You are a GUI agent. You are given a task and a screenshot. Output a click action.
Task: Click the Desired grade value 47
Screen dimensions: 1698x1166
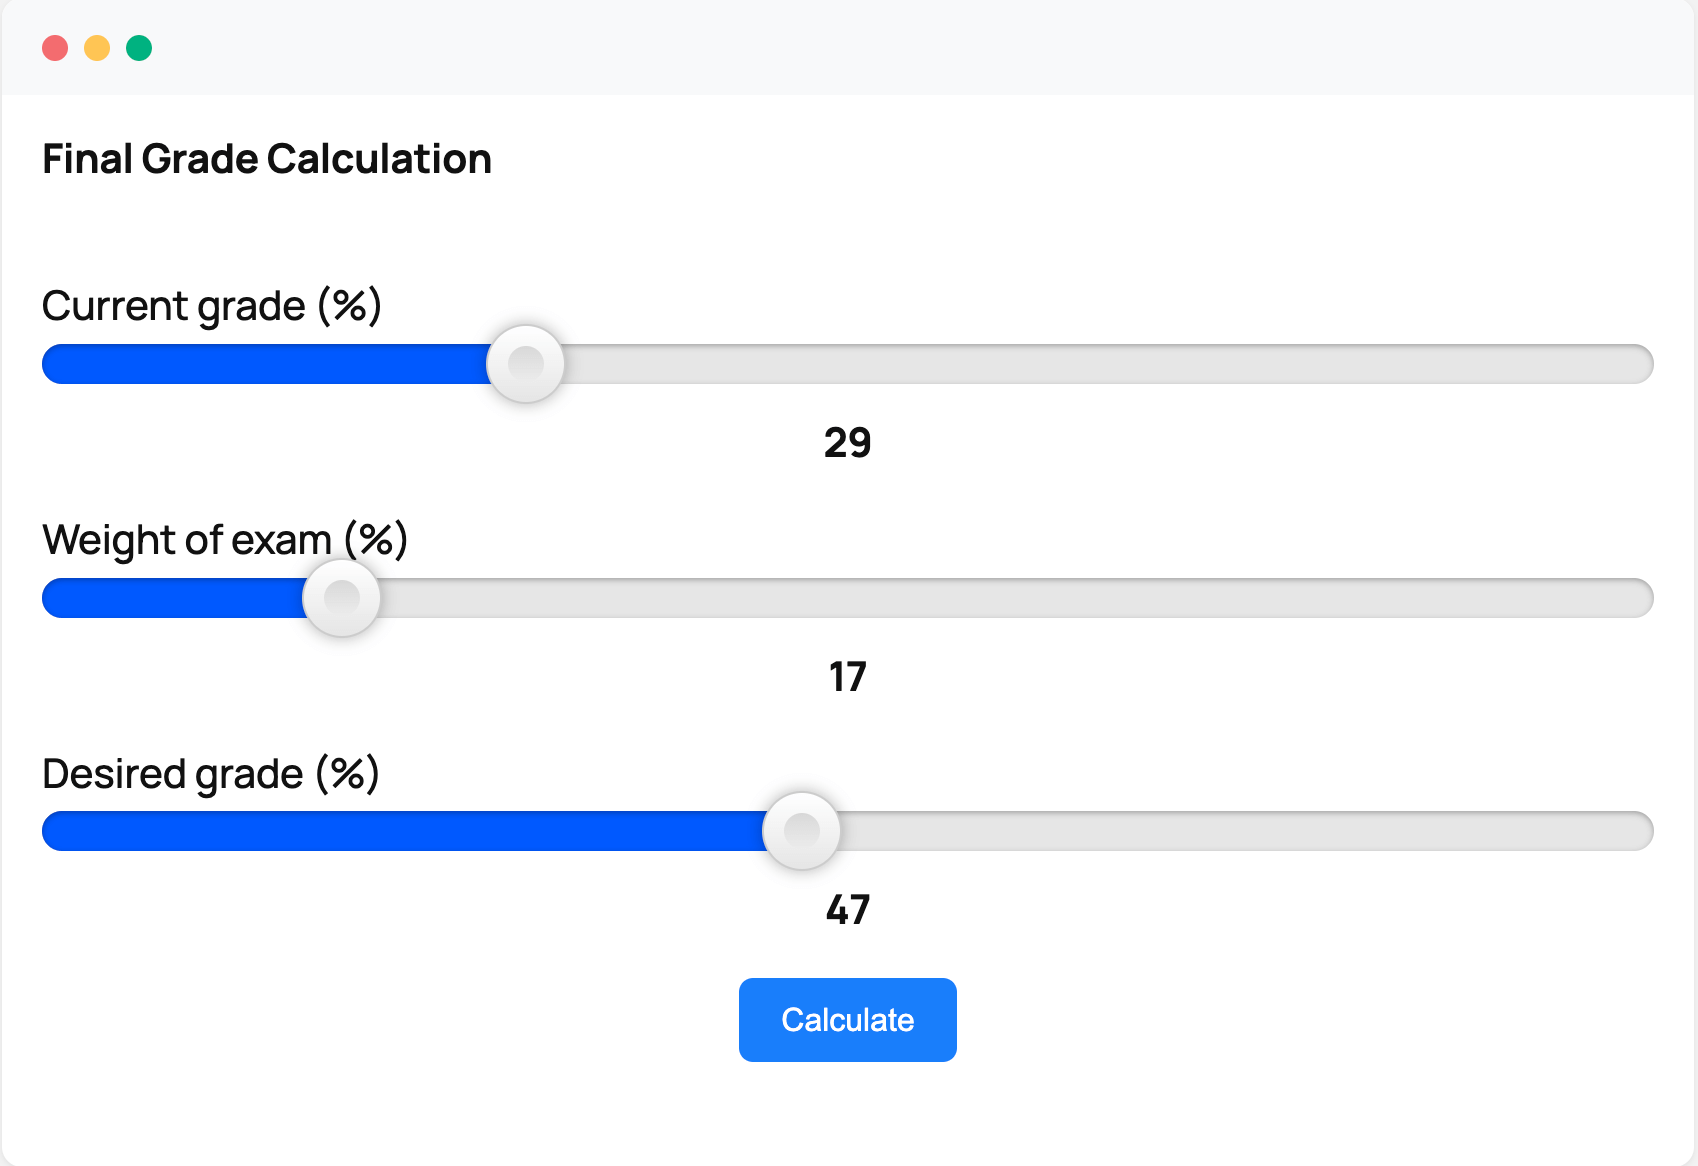pos(847,910)
